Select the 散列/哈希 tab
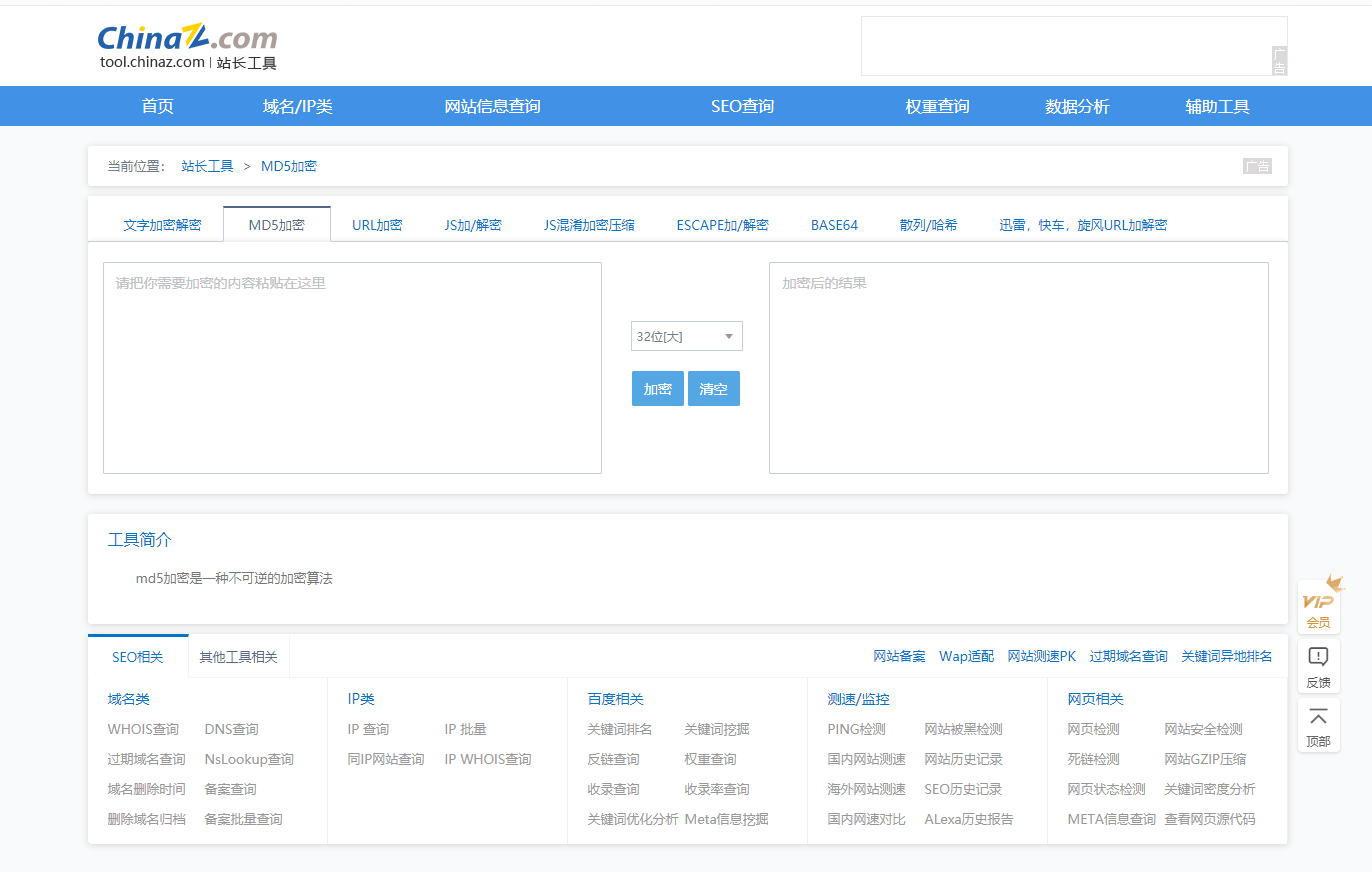This screenshot has width=1372, height=872. pos(929,224)
